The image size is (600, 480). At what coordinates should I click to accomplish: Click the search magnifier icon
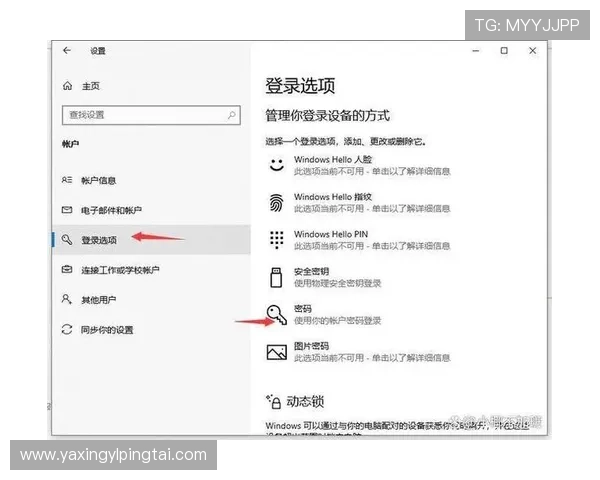(232, 115)
